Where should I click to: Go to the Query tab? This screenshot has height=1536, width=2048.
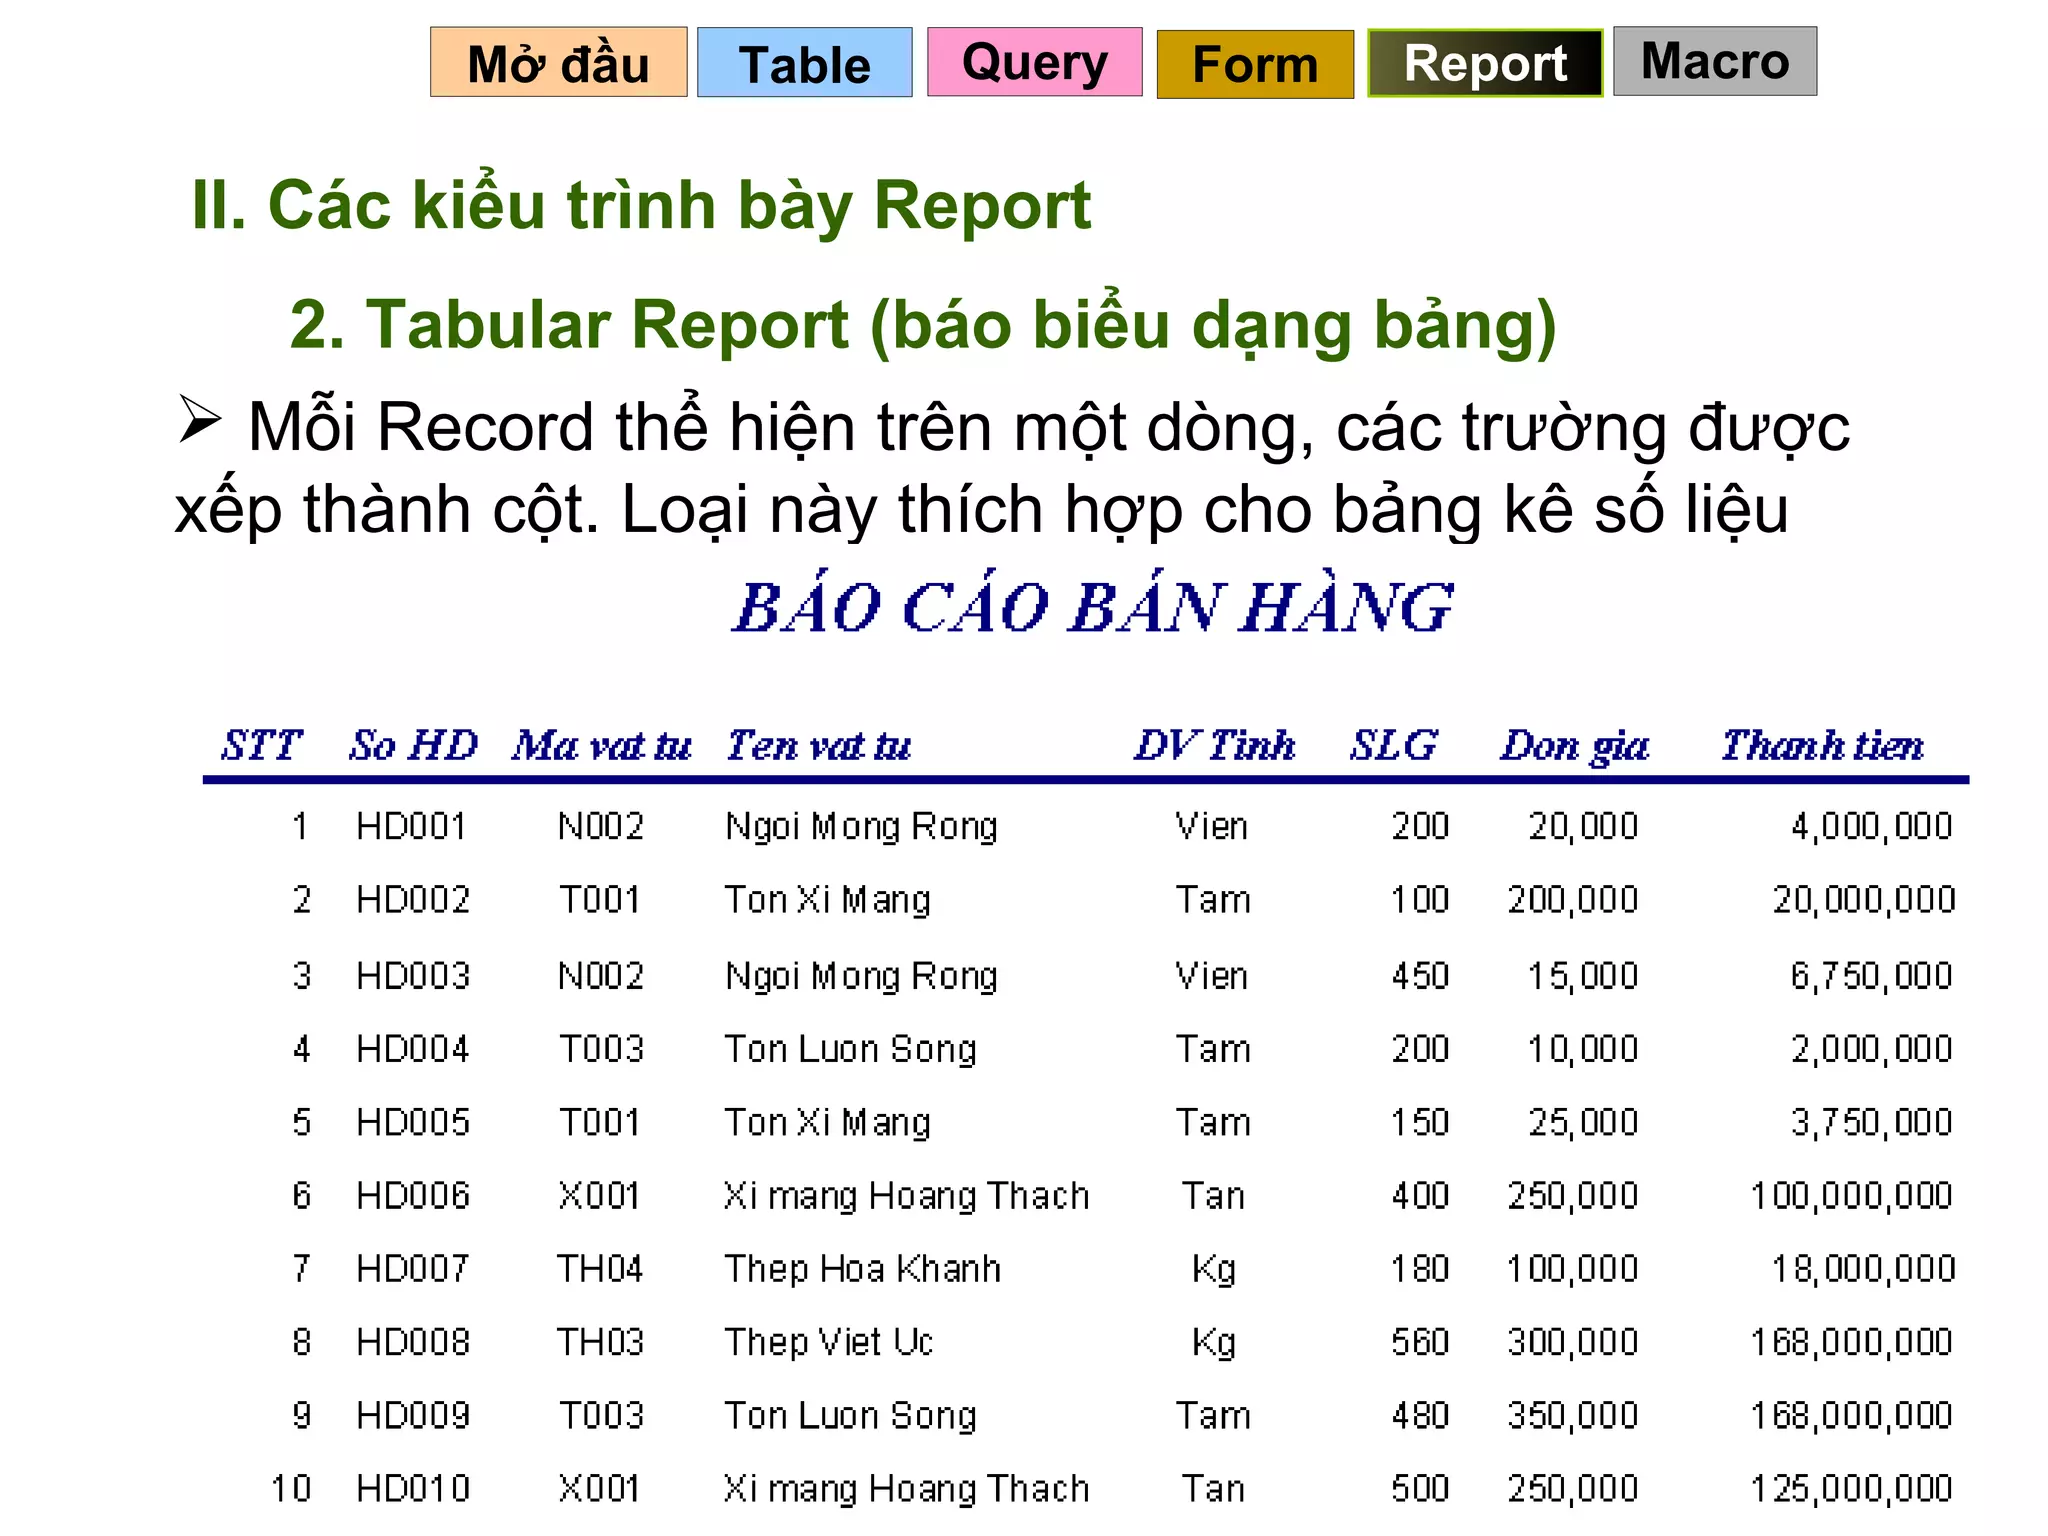click(1034, 62)
